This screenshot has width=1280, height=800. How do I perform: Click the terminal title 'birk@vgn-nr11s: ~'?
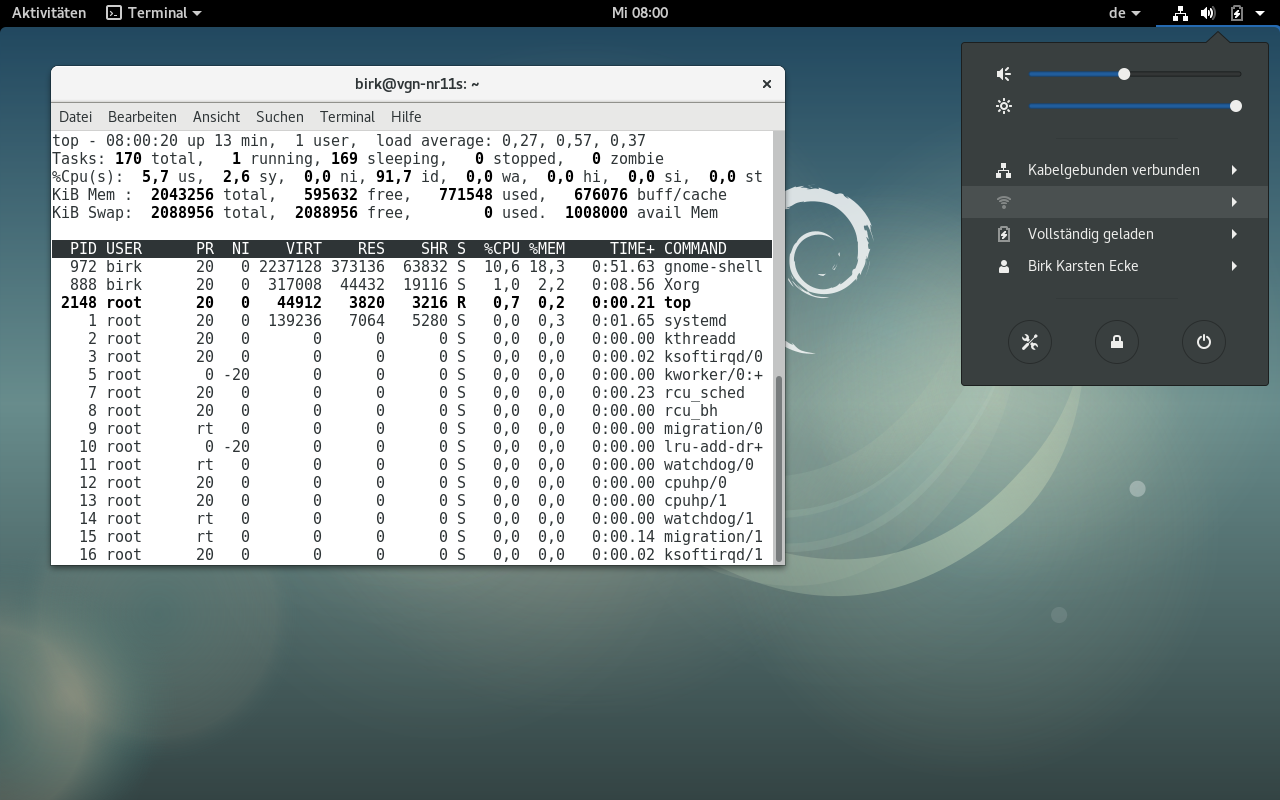point(417,84)
